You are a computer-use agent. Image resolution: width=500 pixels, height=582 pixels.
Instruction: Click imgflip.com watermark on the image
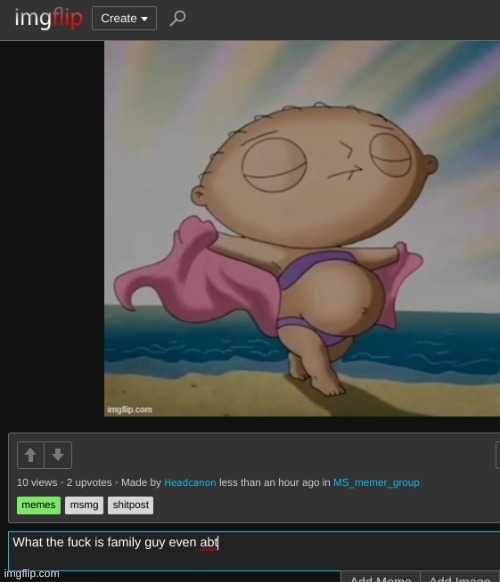[130, 409]
